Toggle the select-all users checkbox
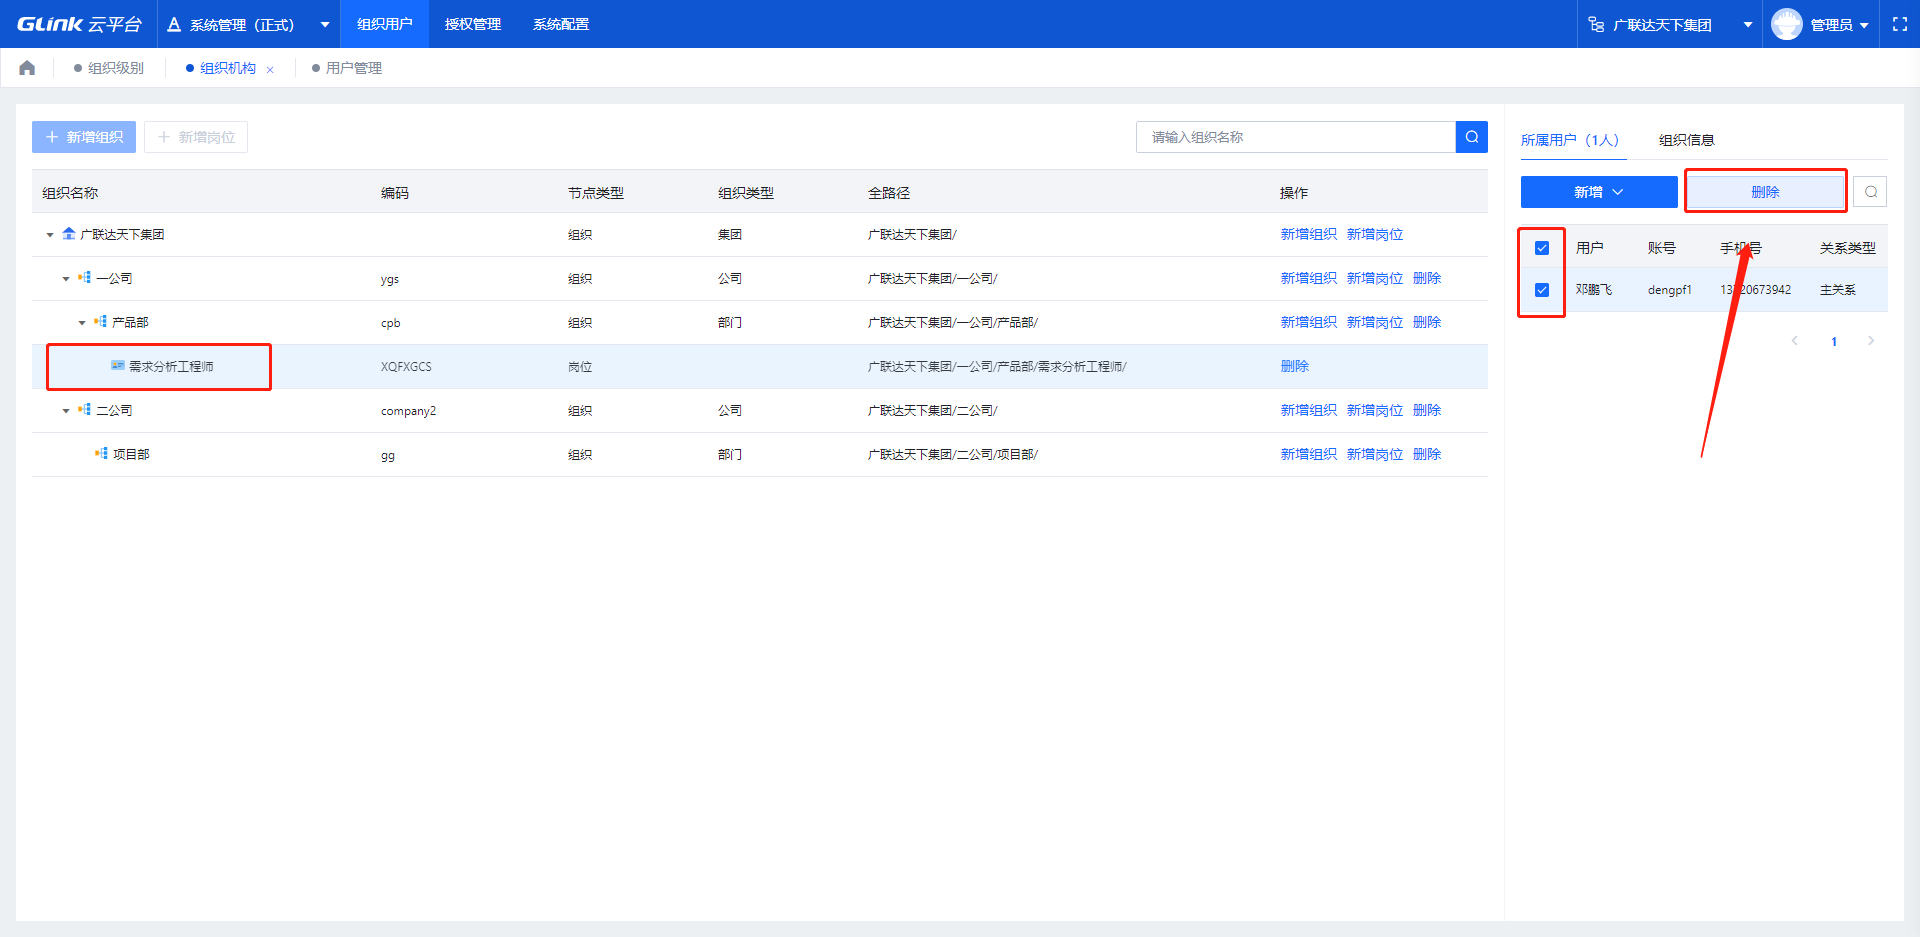 point(1542,248)
